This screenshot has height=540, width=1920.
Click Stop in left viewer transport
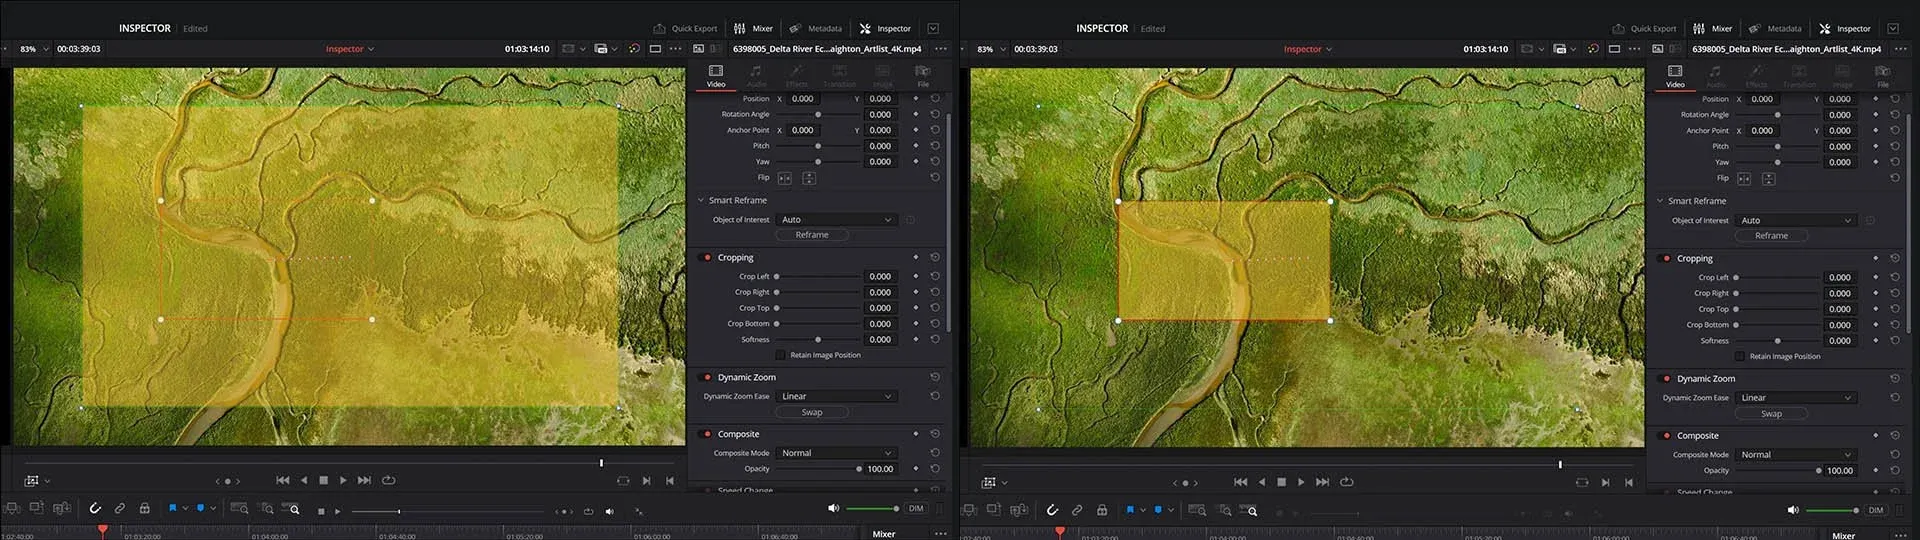coord(323,480)
